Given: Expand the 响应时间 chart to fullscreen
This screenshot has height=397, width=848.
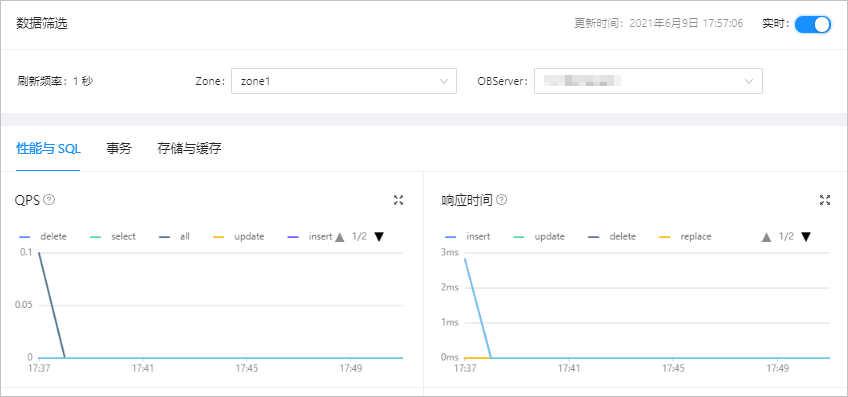Looking at the screenshot, I should tap(825, 200).
